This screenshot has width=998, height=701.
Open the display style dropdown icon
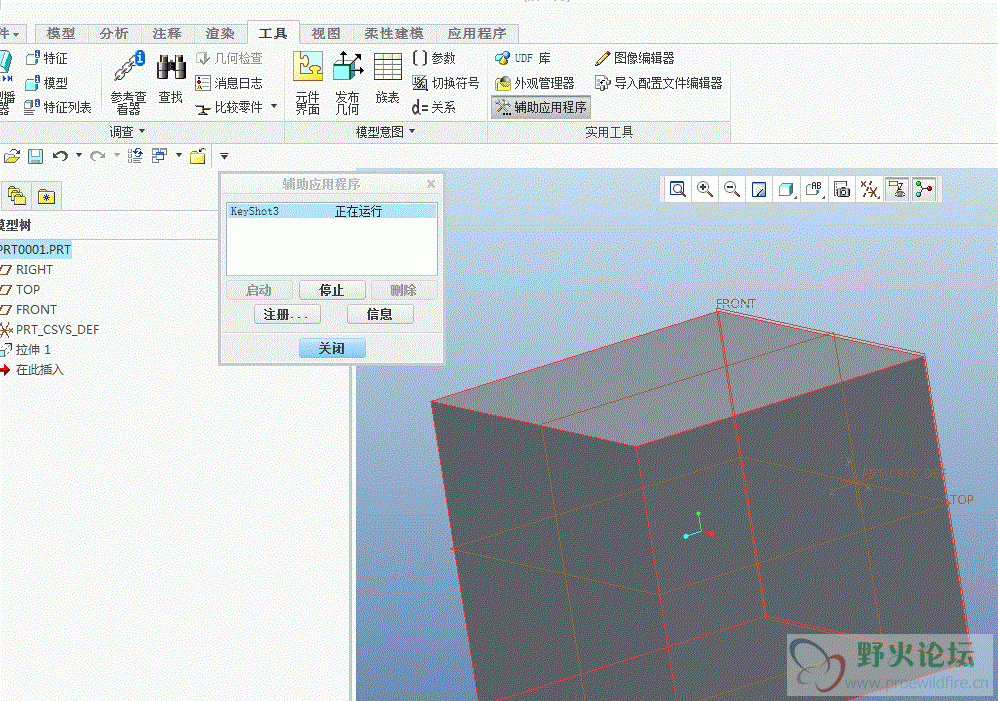click(x=787, y=189)
